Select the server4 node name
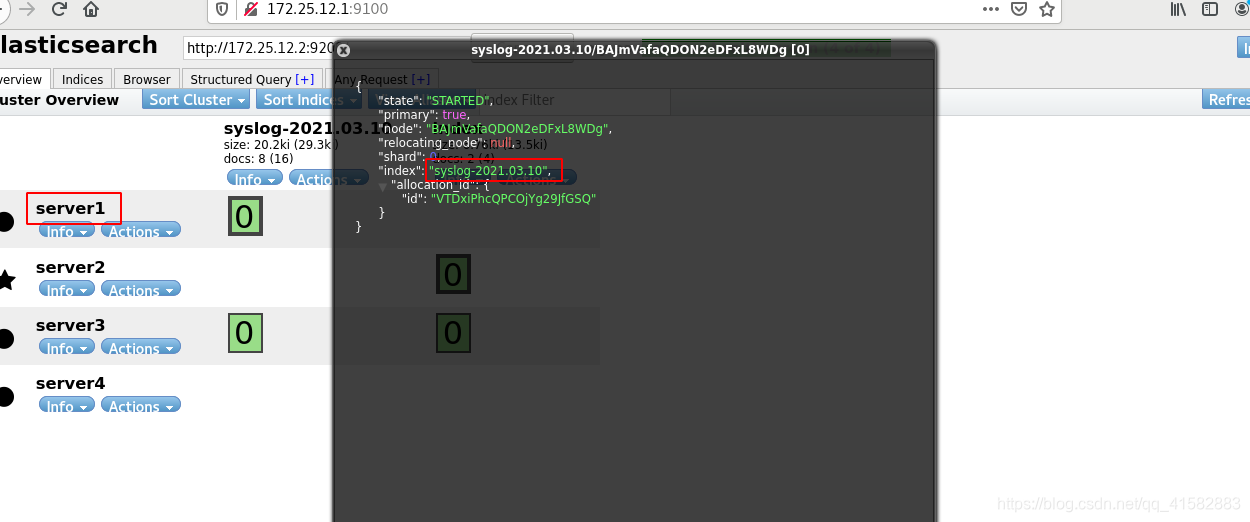This screenshot has width=1250, height=522. coord(70,383)
